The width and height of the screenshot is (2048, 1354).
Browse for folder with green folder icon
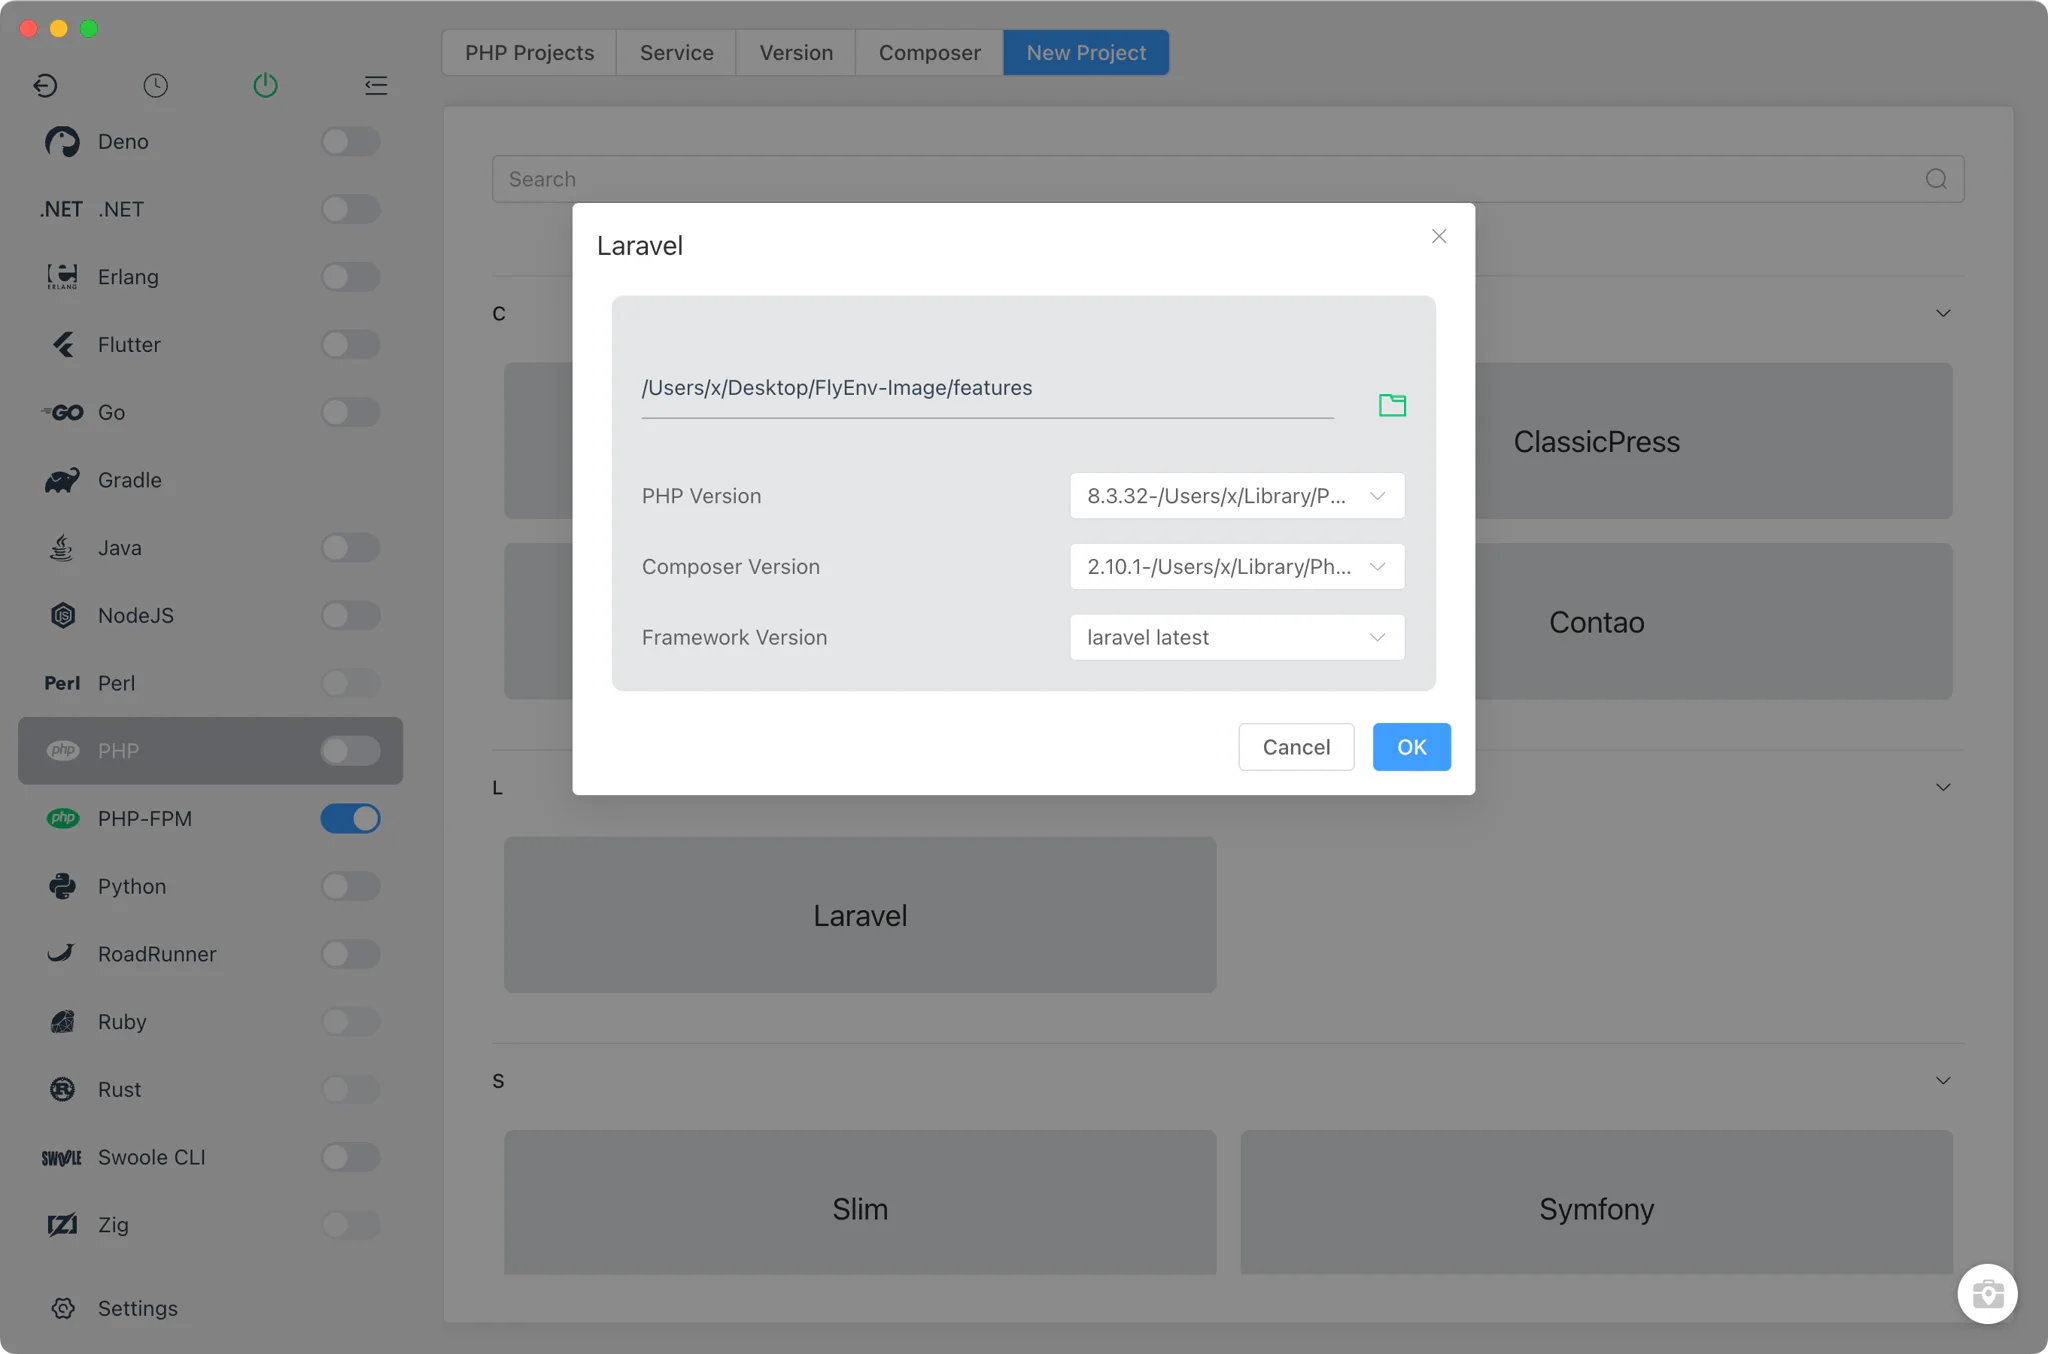click(x=1392, y=404)
